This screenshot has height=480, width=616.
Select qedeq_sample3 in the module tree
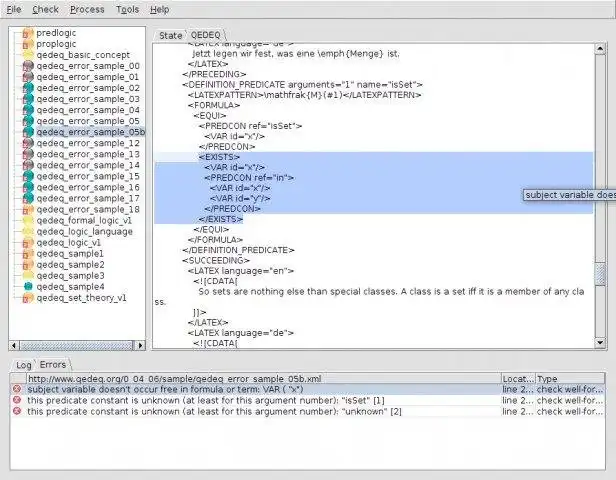pyautogui.click(x=70, y=275)
